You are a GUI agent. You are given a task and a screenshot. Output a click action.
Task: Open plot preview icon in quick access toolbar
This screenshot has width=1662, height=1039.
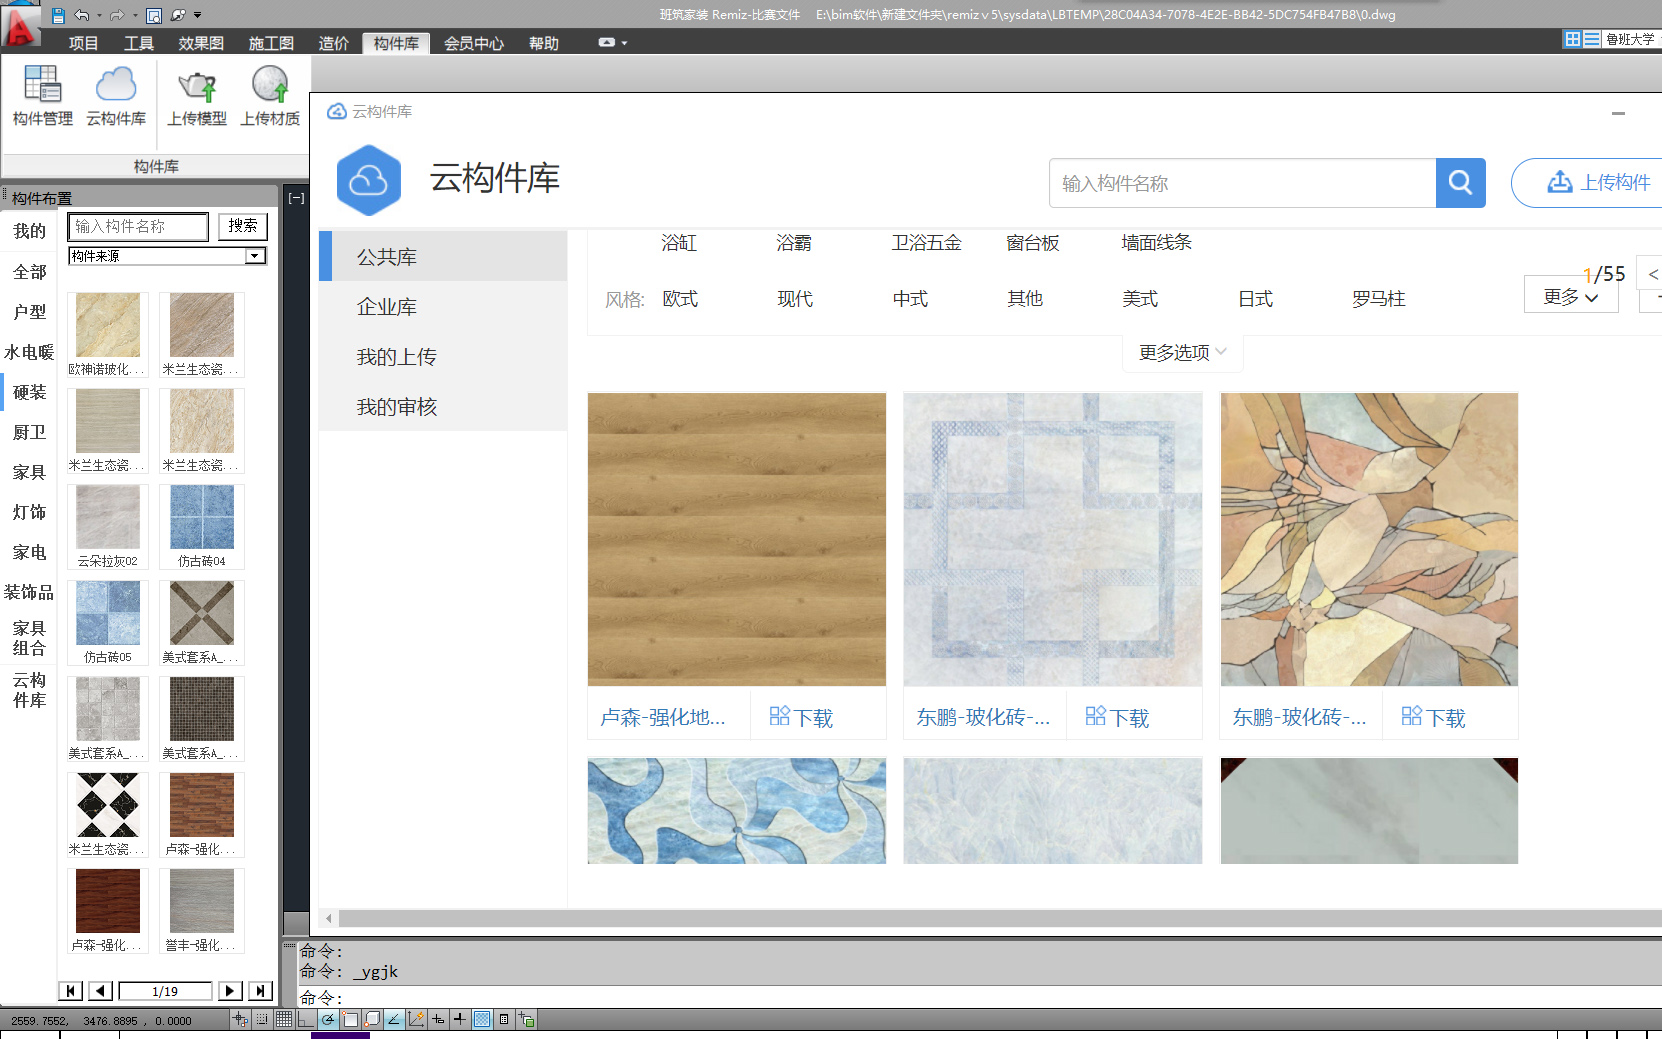click(x=154, y=15)
